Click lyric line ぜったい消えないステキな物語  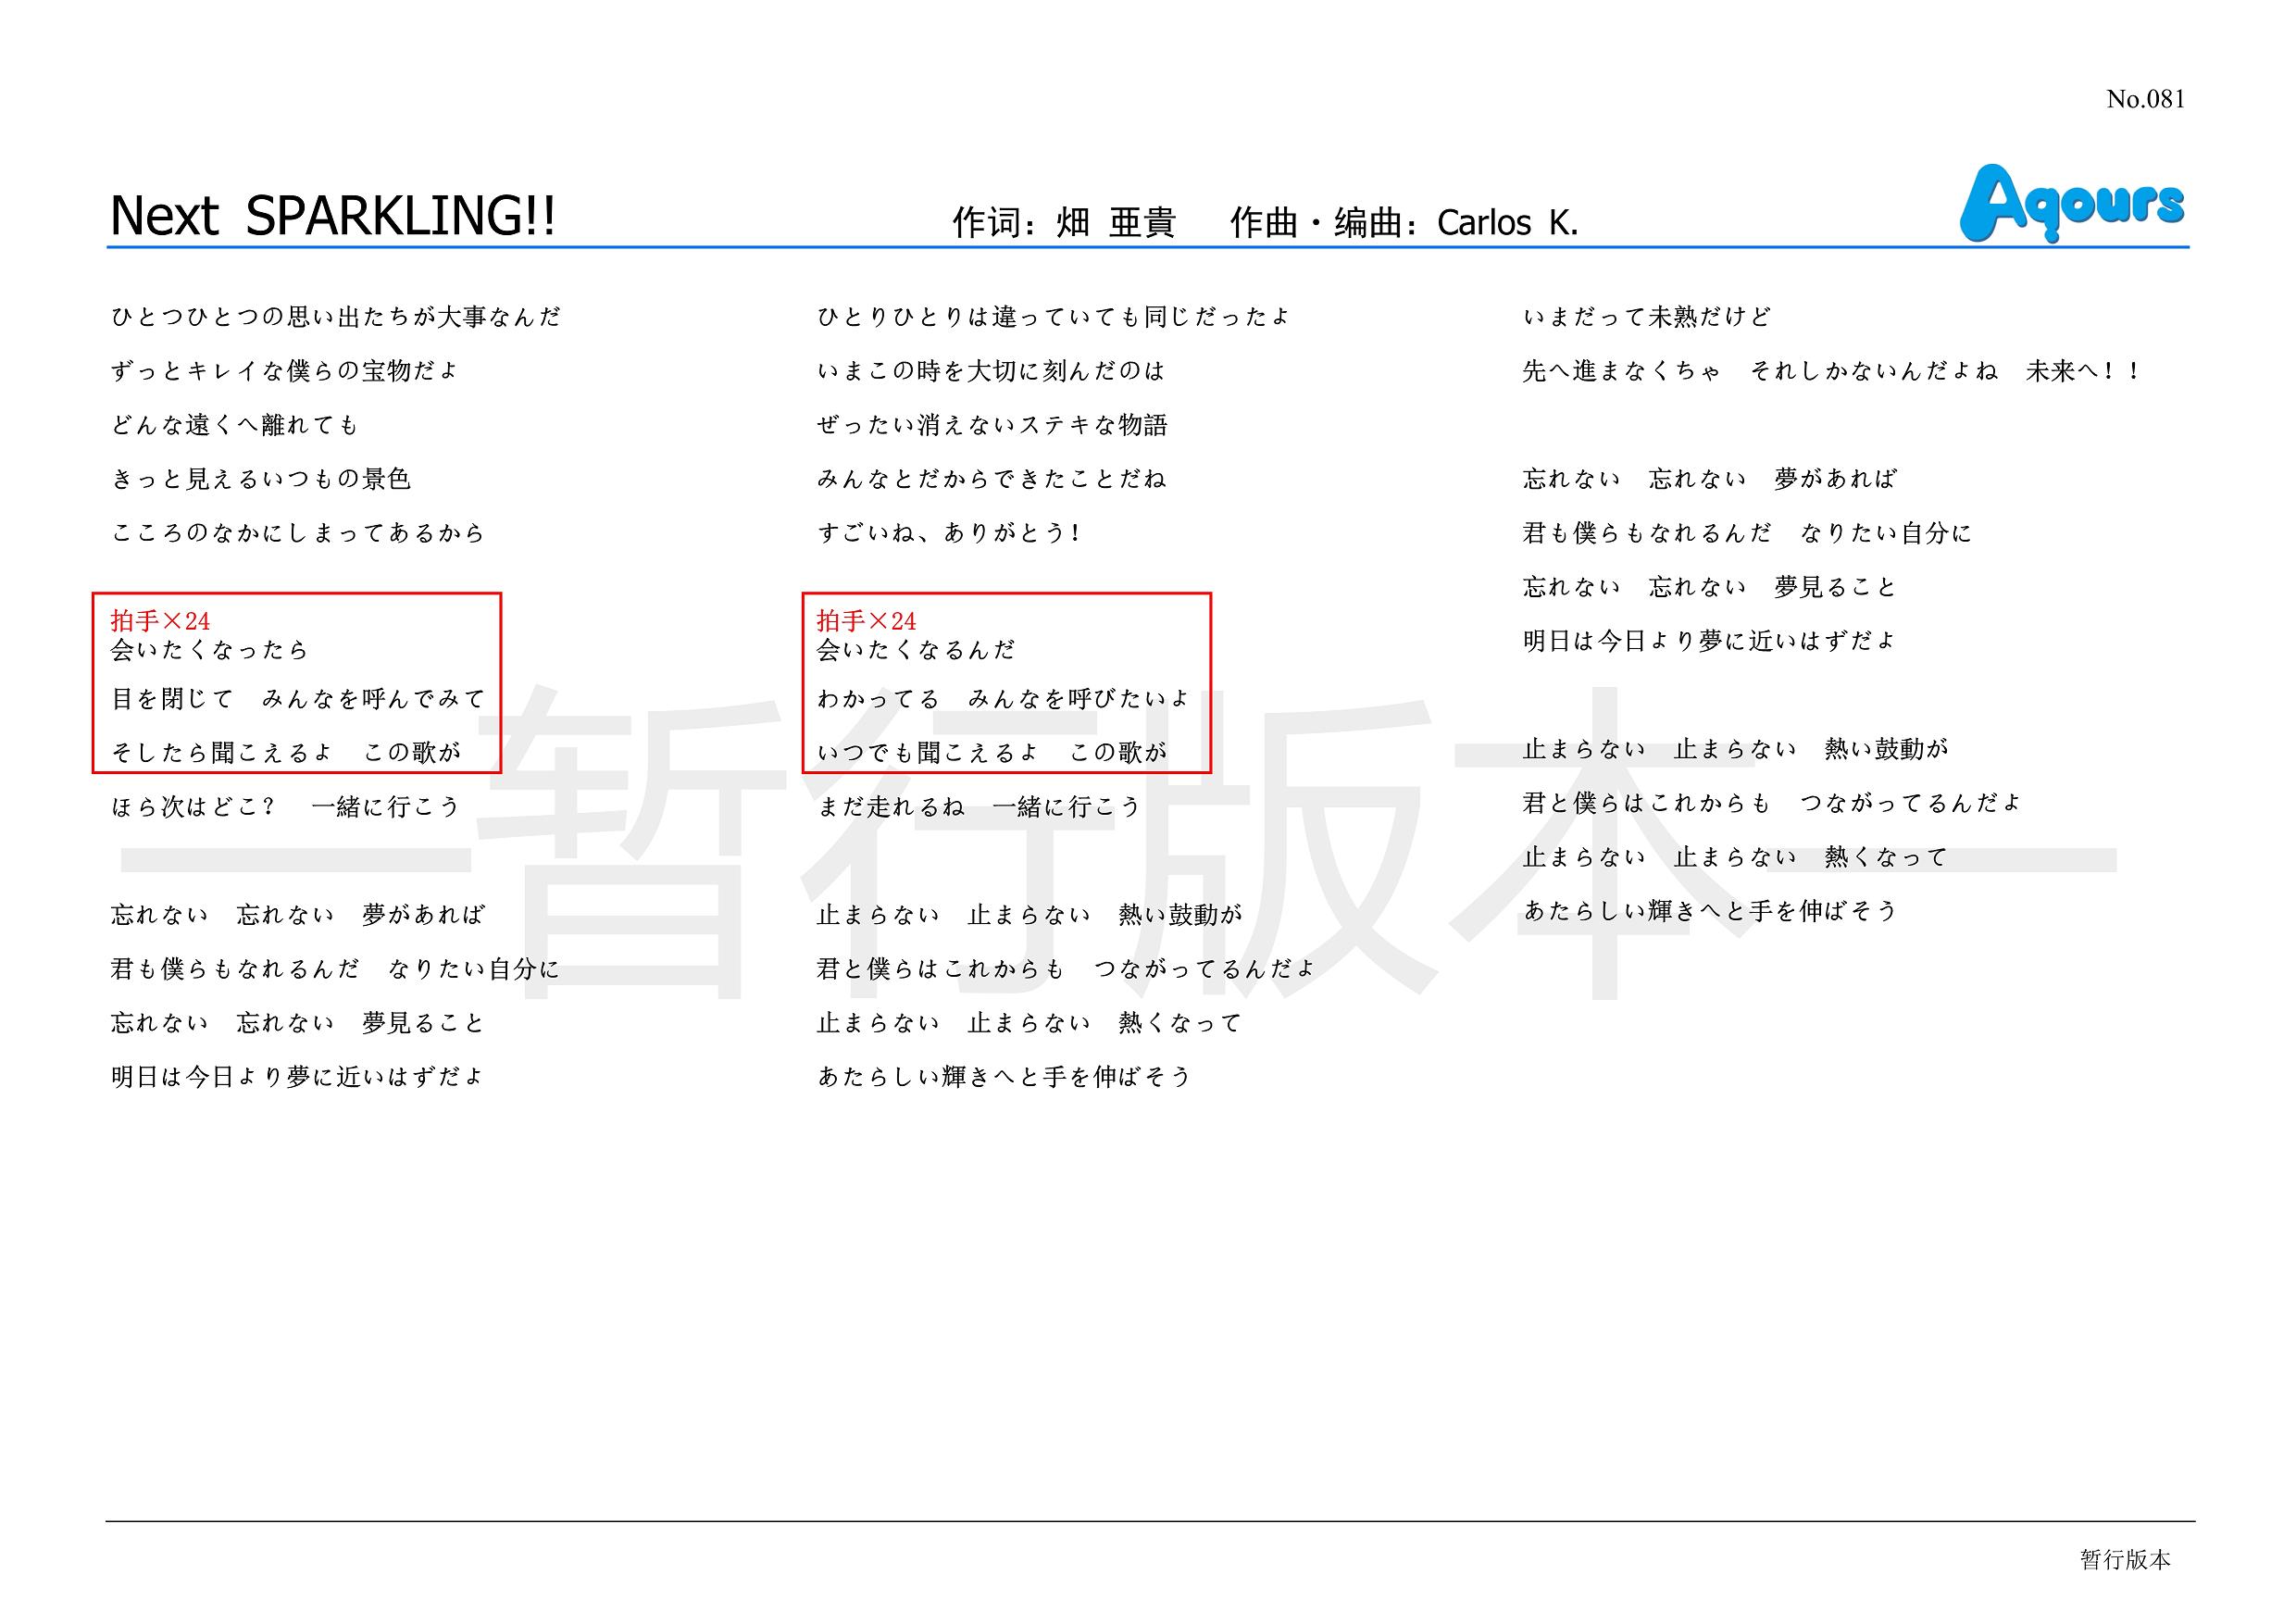(x=992, y=425)
